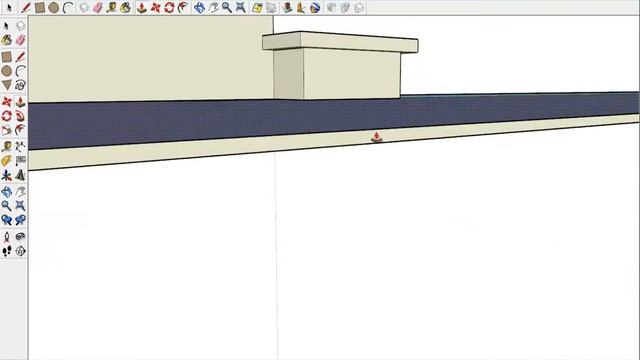Select the Move tool in top toolbar
The width and height of the screenshot is (640, 360).
click(x=156, y=7)
